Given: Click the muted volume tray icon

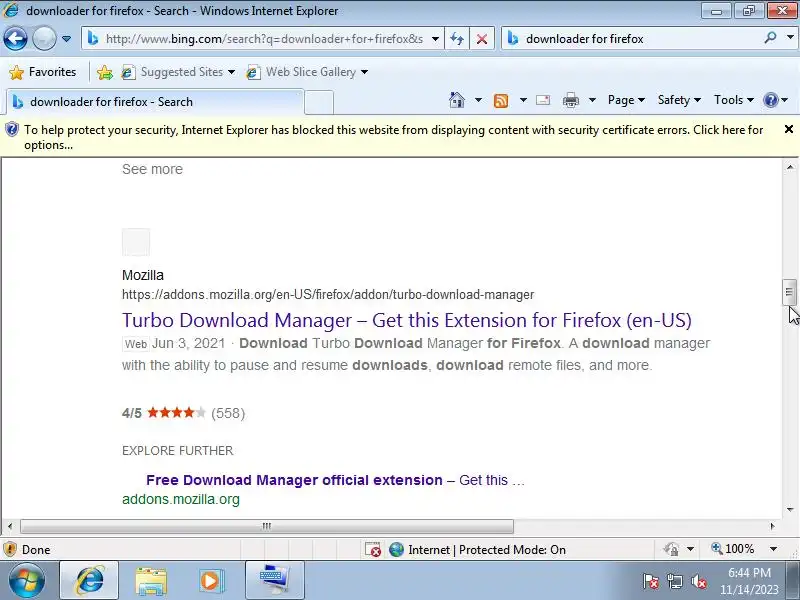Looking at the screenshot, I should (698, 581).
